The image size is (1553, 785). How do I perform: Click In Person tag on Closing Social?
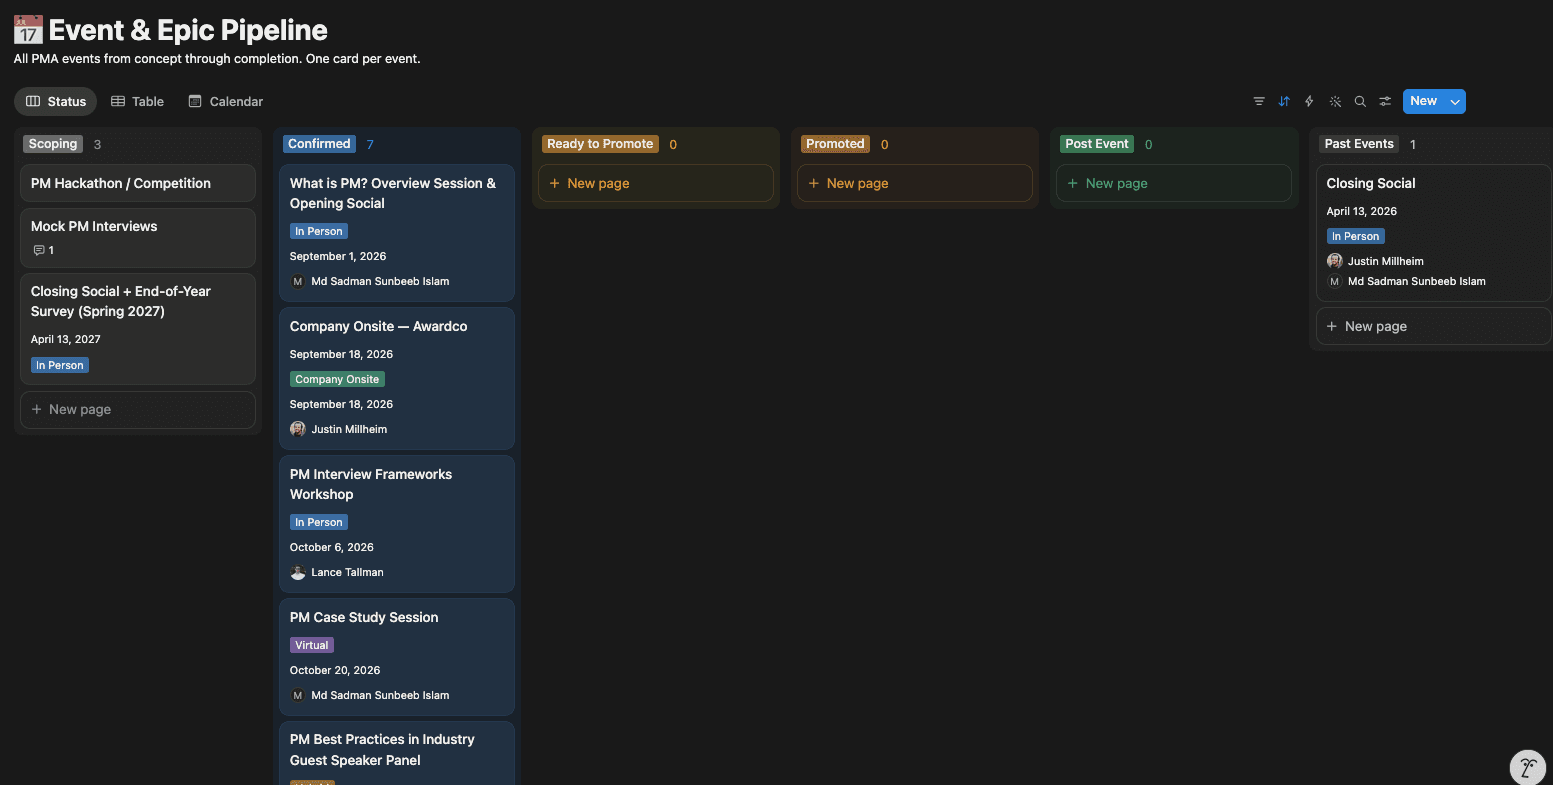click(1356, 236)
